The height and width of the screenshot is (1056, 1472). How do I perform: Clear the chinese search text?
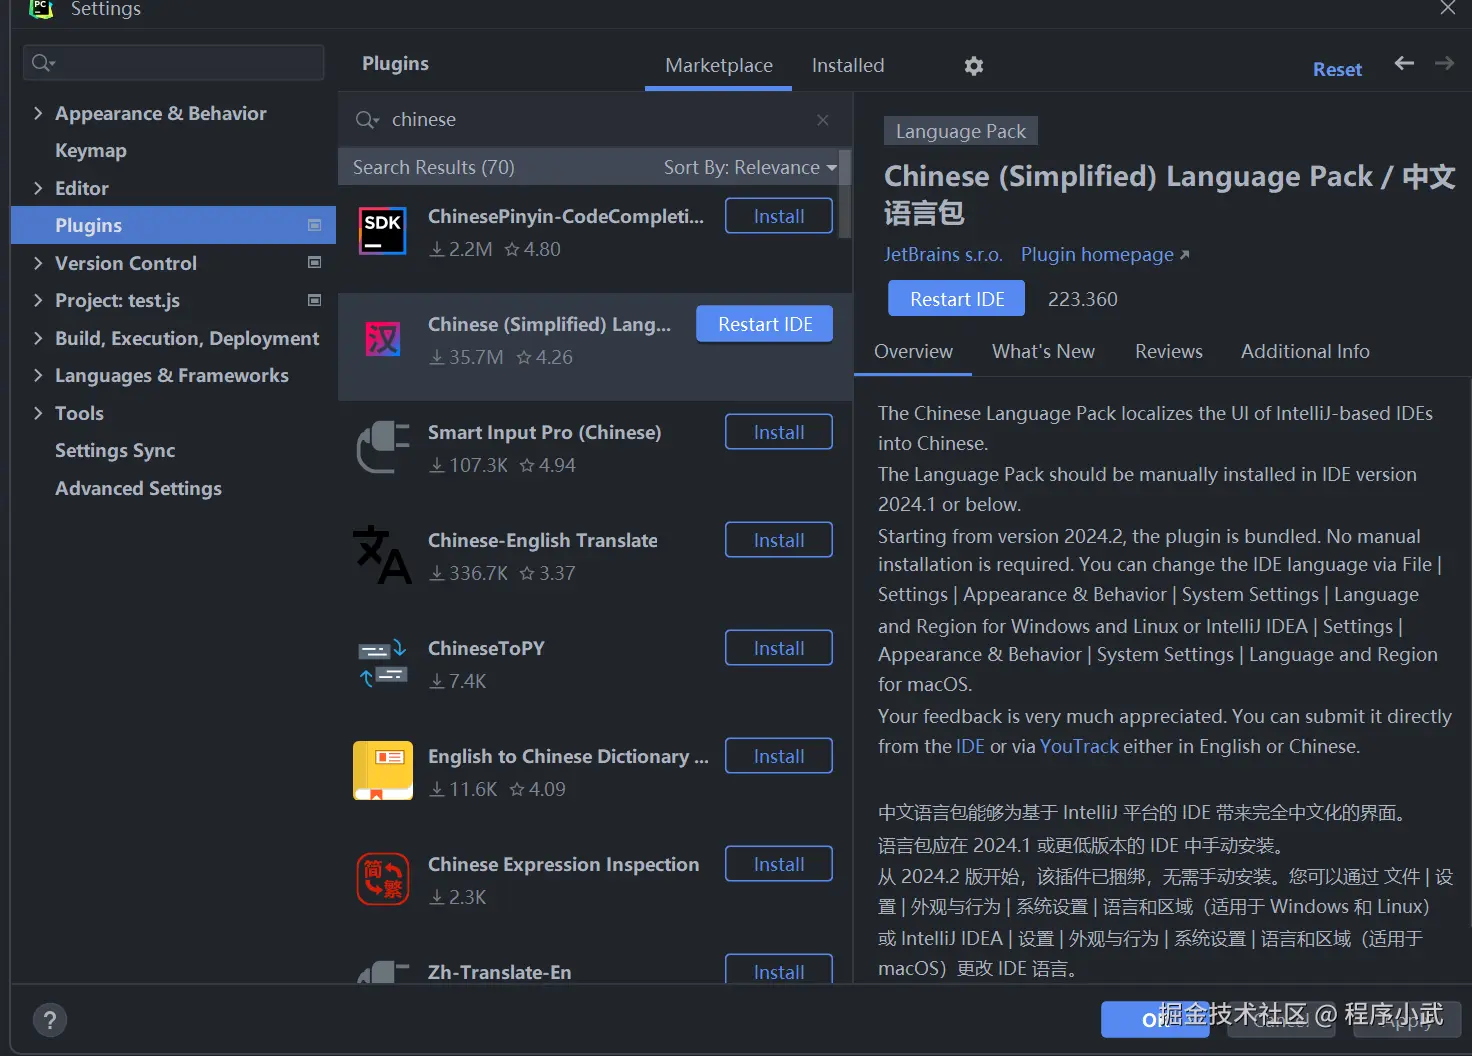pyautogui.click(x=822, y=120)
